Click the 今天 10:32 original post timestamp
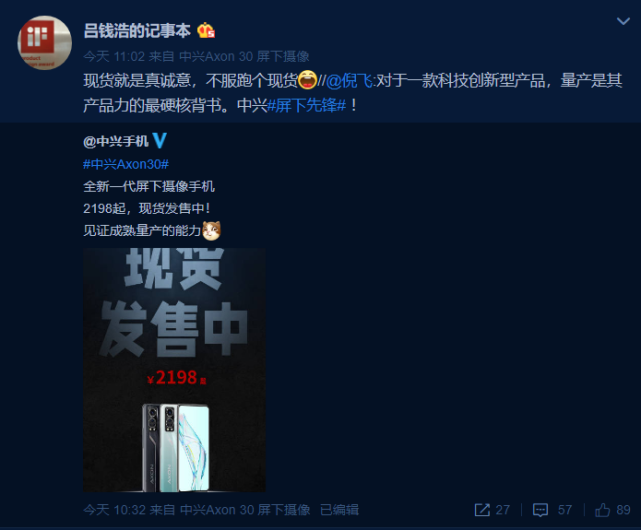 (114, 510)
